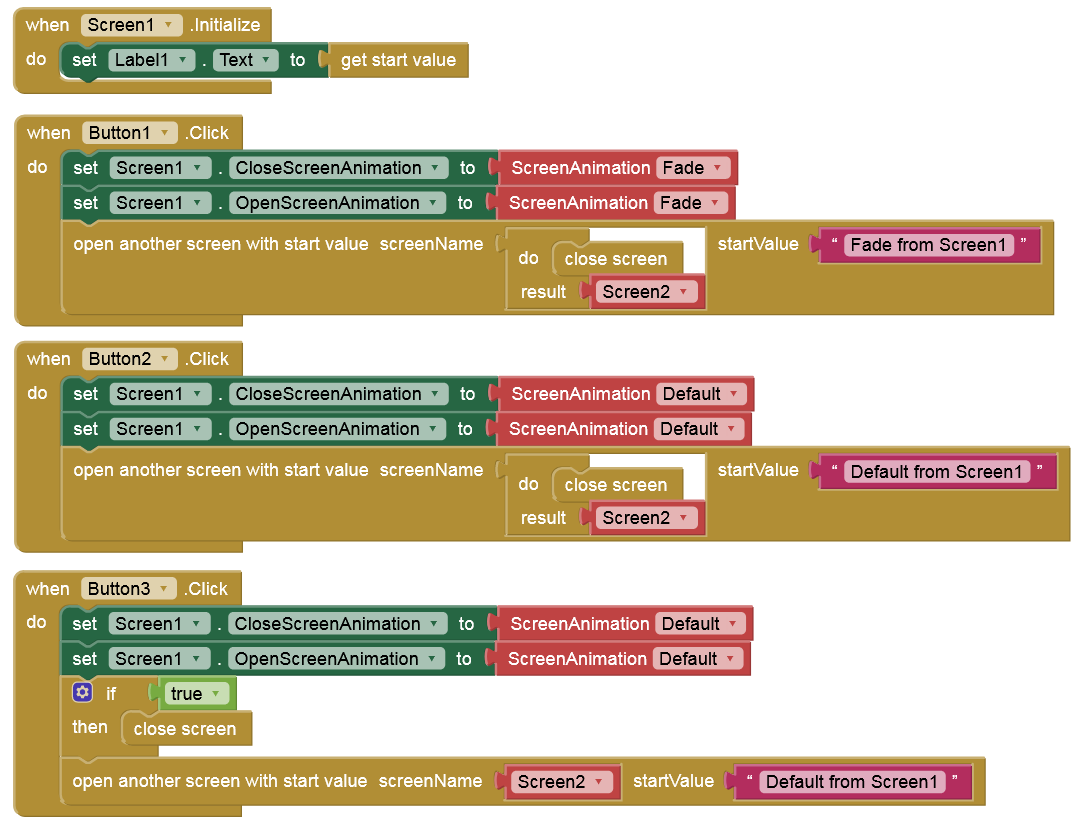This screenshot has height=825, width=1078.
Task: Select the get start value block
Action: point(398,60)
